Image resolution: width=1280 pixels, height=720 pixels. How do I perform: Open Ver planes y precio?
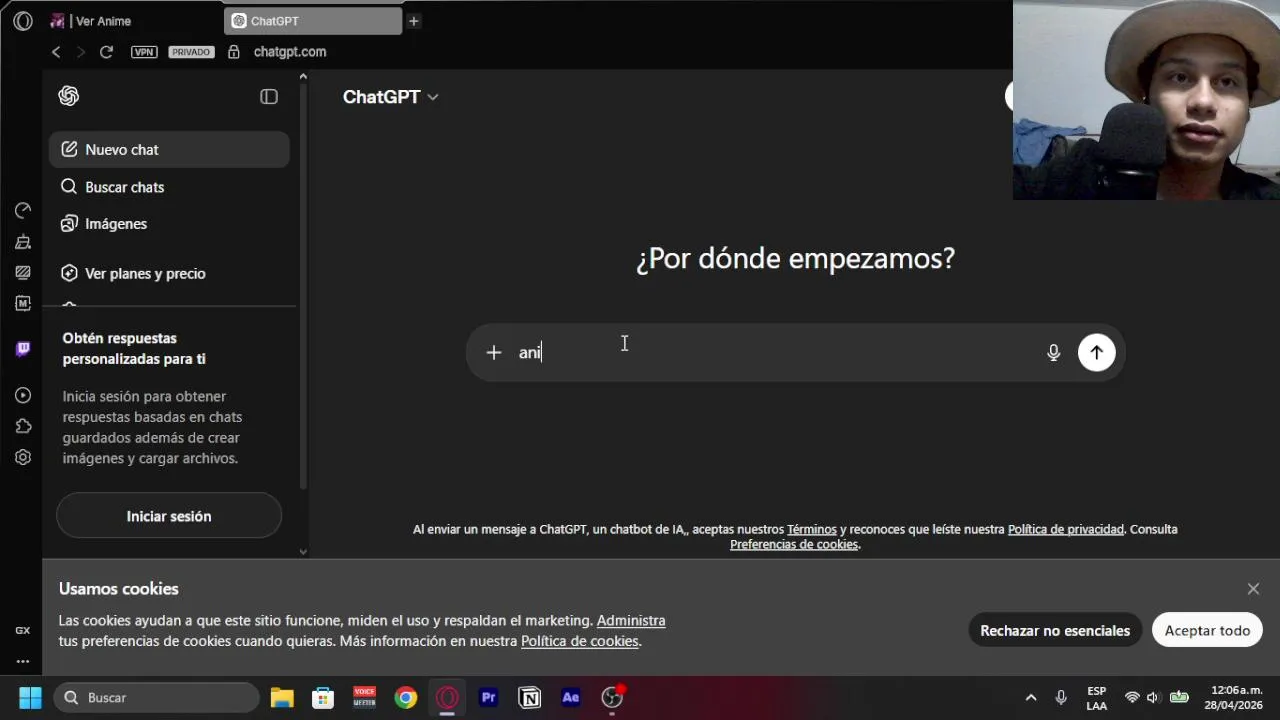click(x=169, y=273)
